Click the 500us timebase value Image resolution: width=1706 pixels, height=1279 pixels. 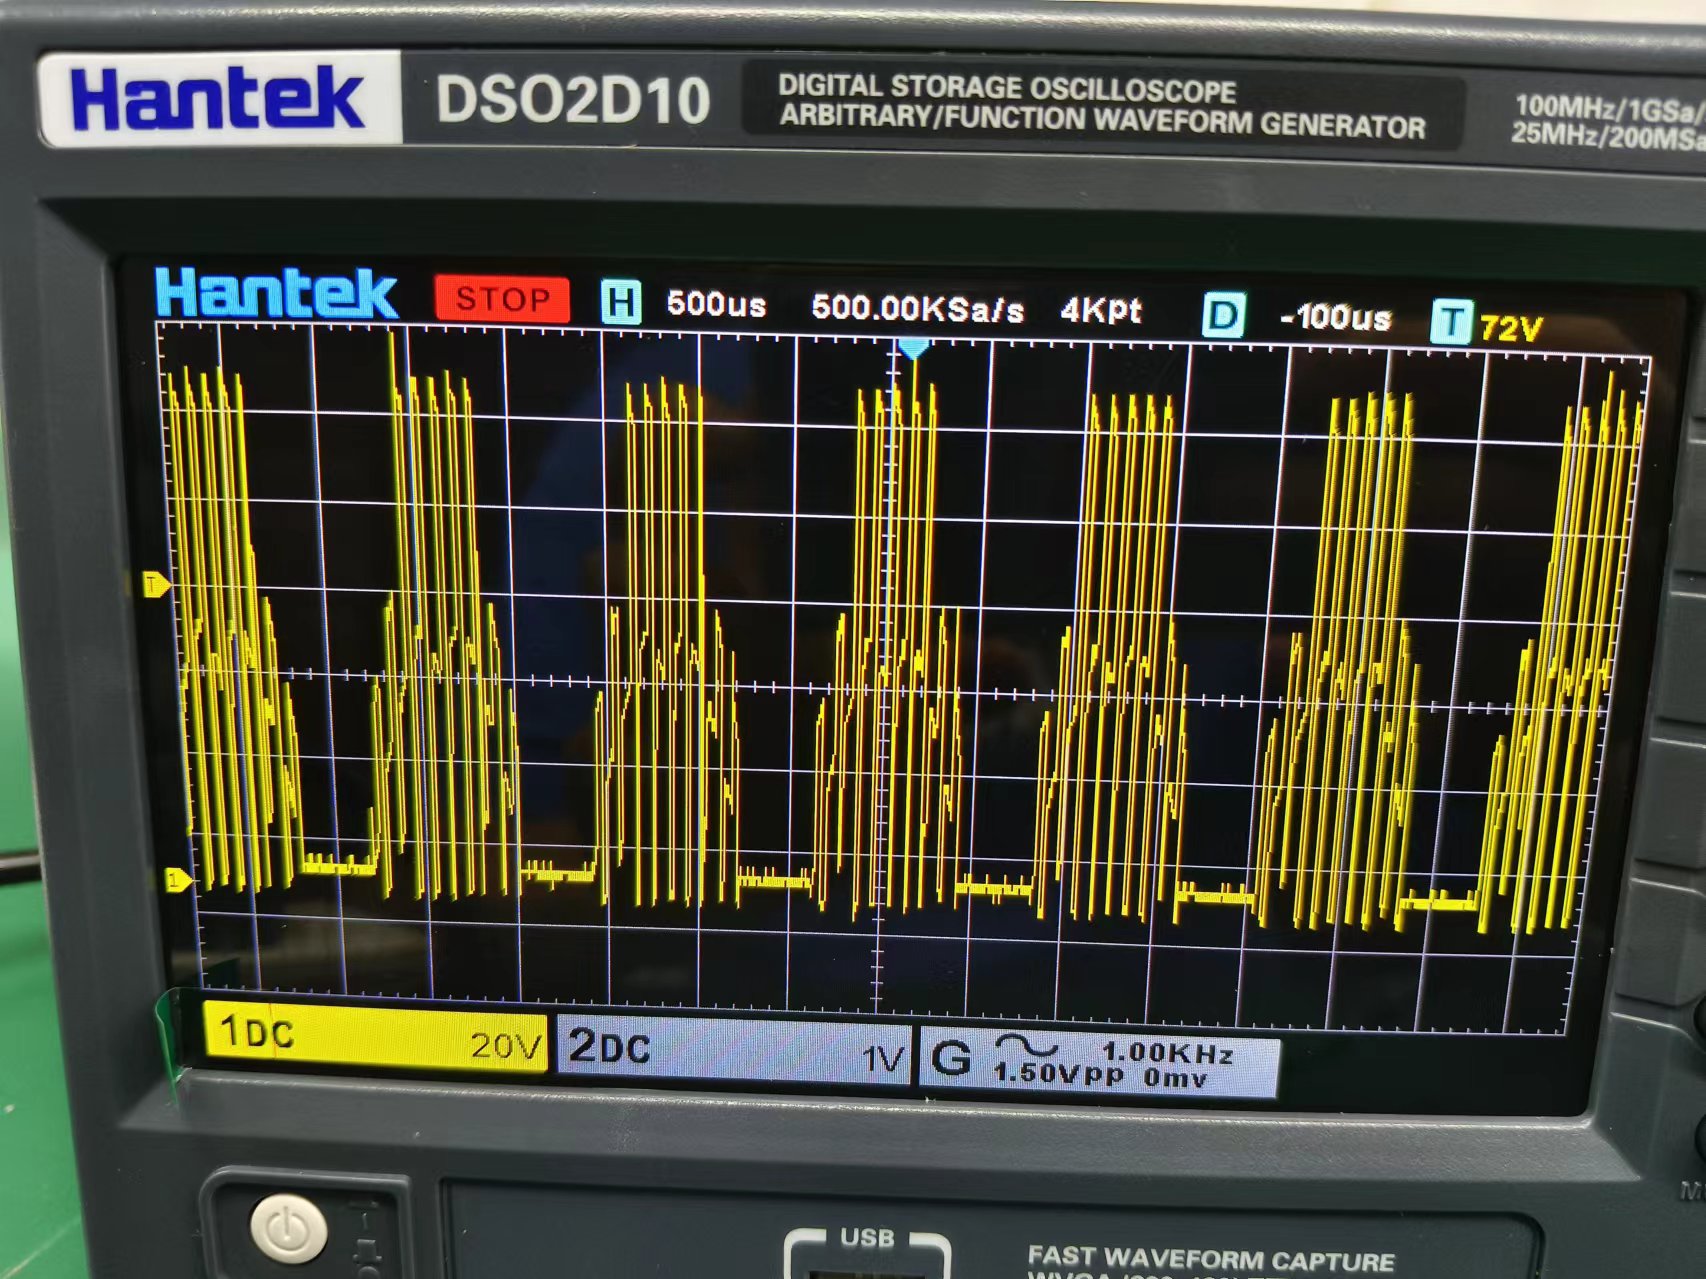pos(716,304)
